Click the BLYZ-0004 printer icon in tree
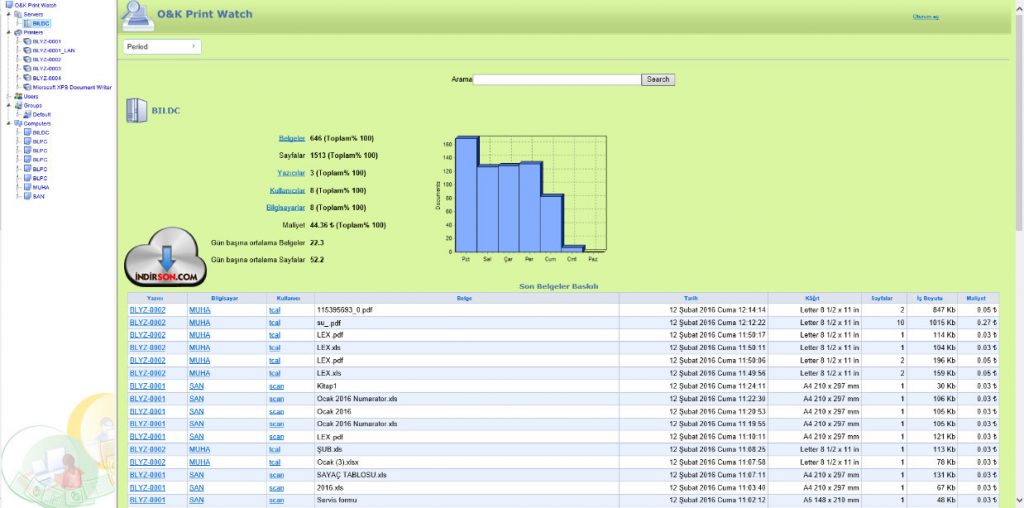The width and height of the screenshot is (1024, 508). click(x=27, y=78)
